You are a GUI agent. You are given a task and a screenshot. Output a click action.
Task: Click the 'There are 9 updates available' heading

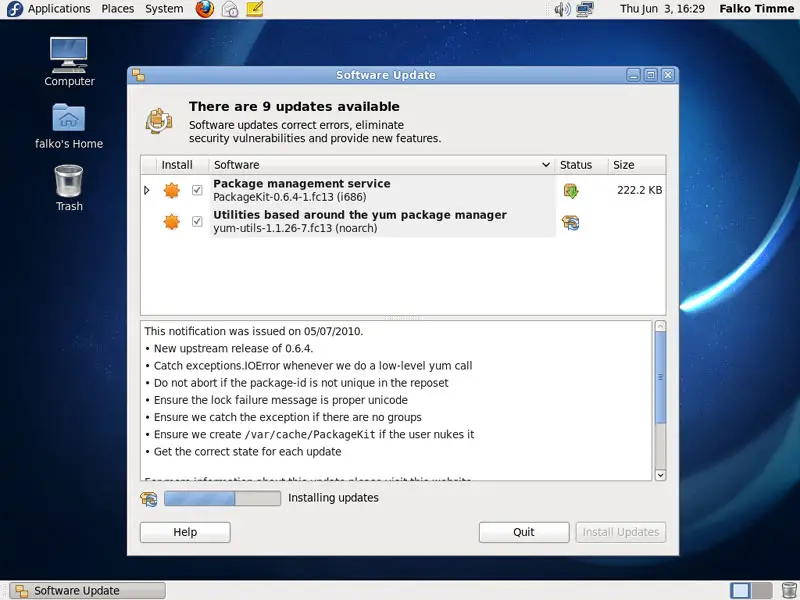tap(294, 107)
